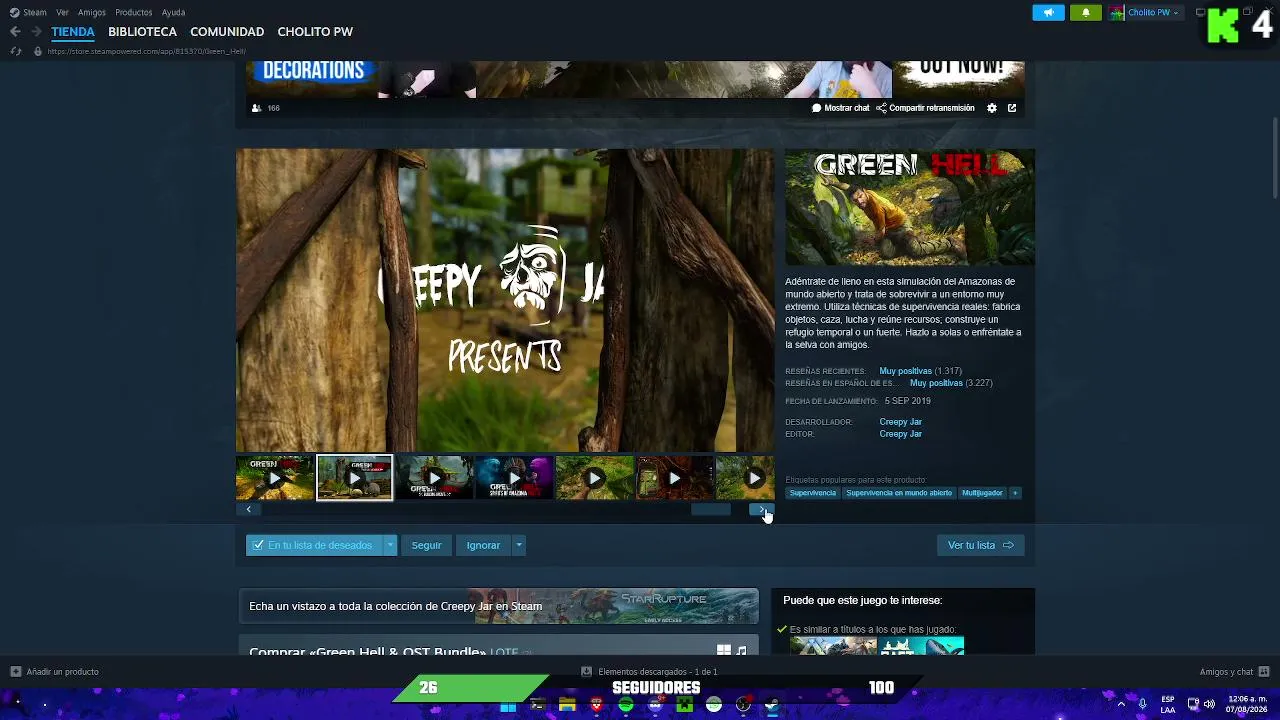Open the notifications bell
The height and width of the screenshot is (720, 1280).
[1086, 13]
